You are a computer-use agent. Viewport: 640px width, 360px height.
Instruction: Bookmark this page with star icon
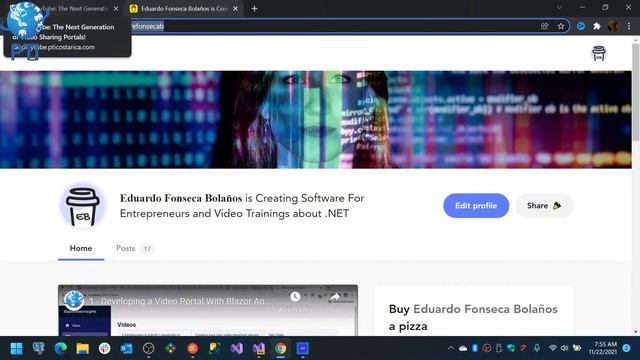click(x=561, y=26)
